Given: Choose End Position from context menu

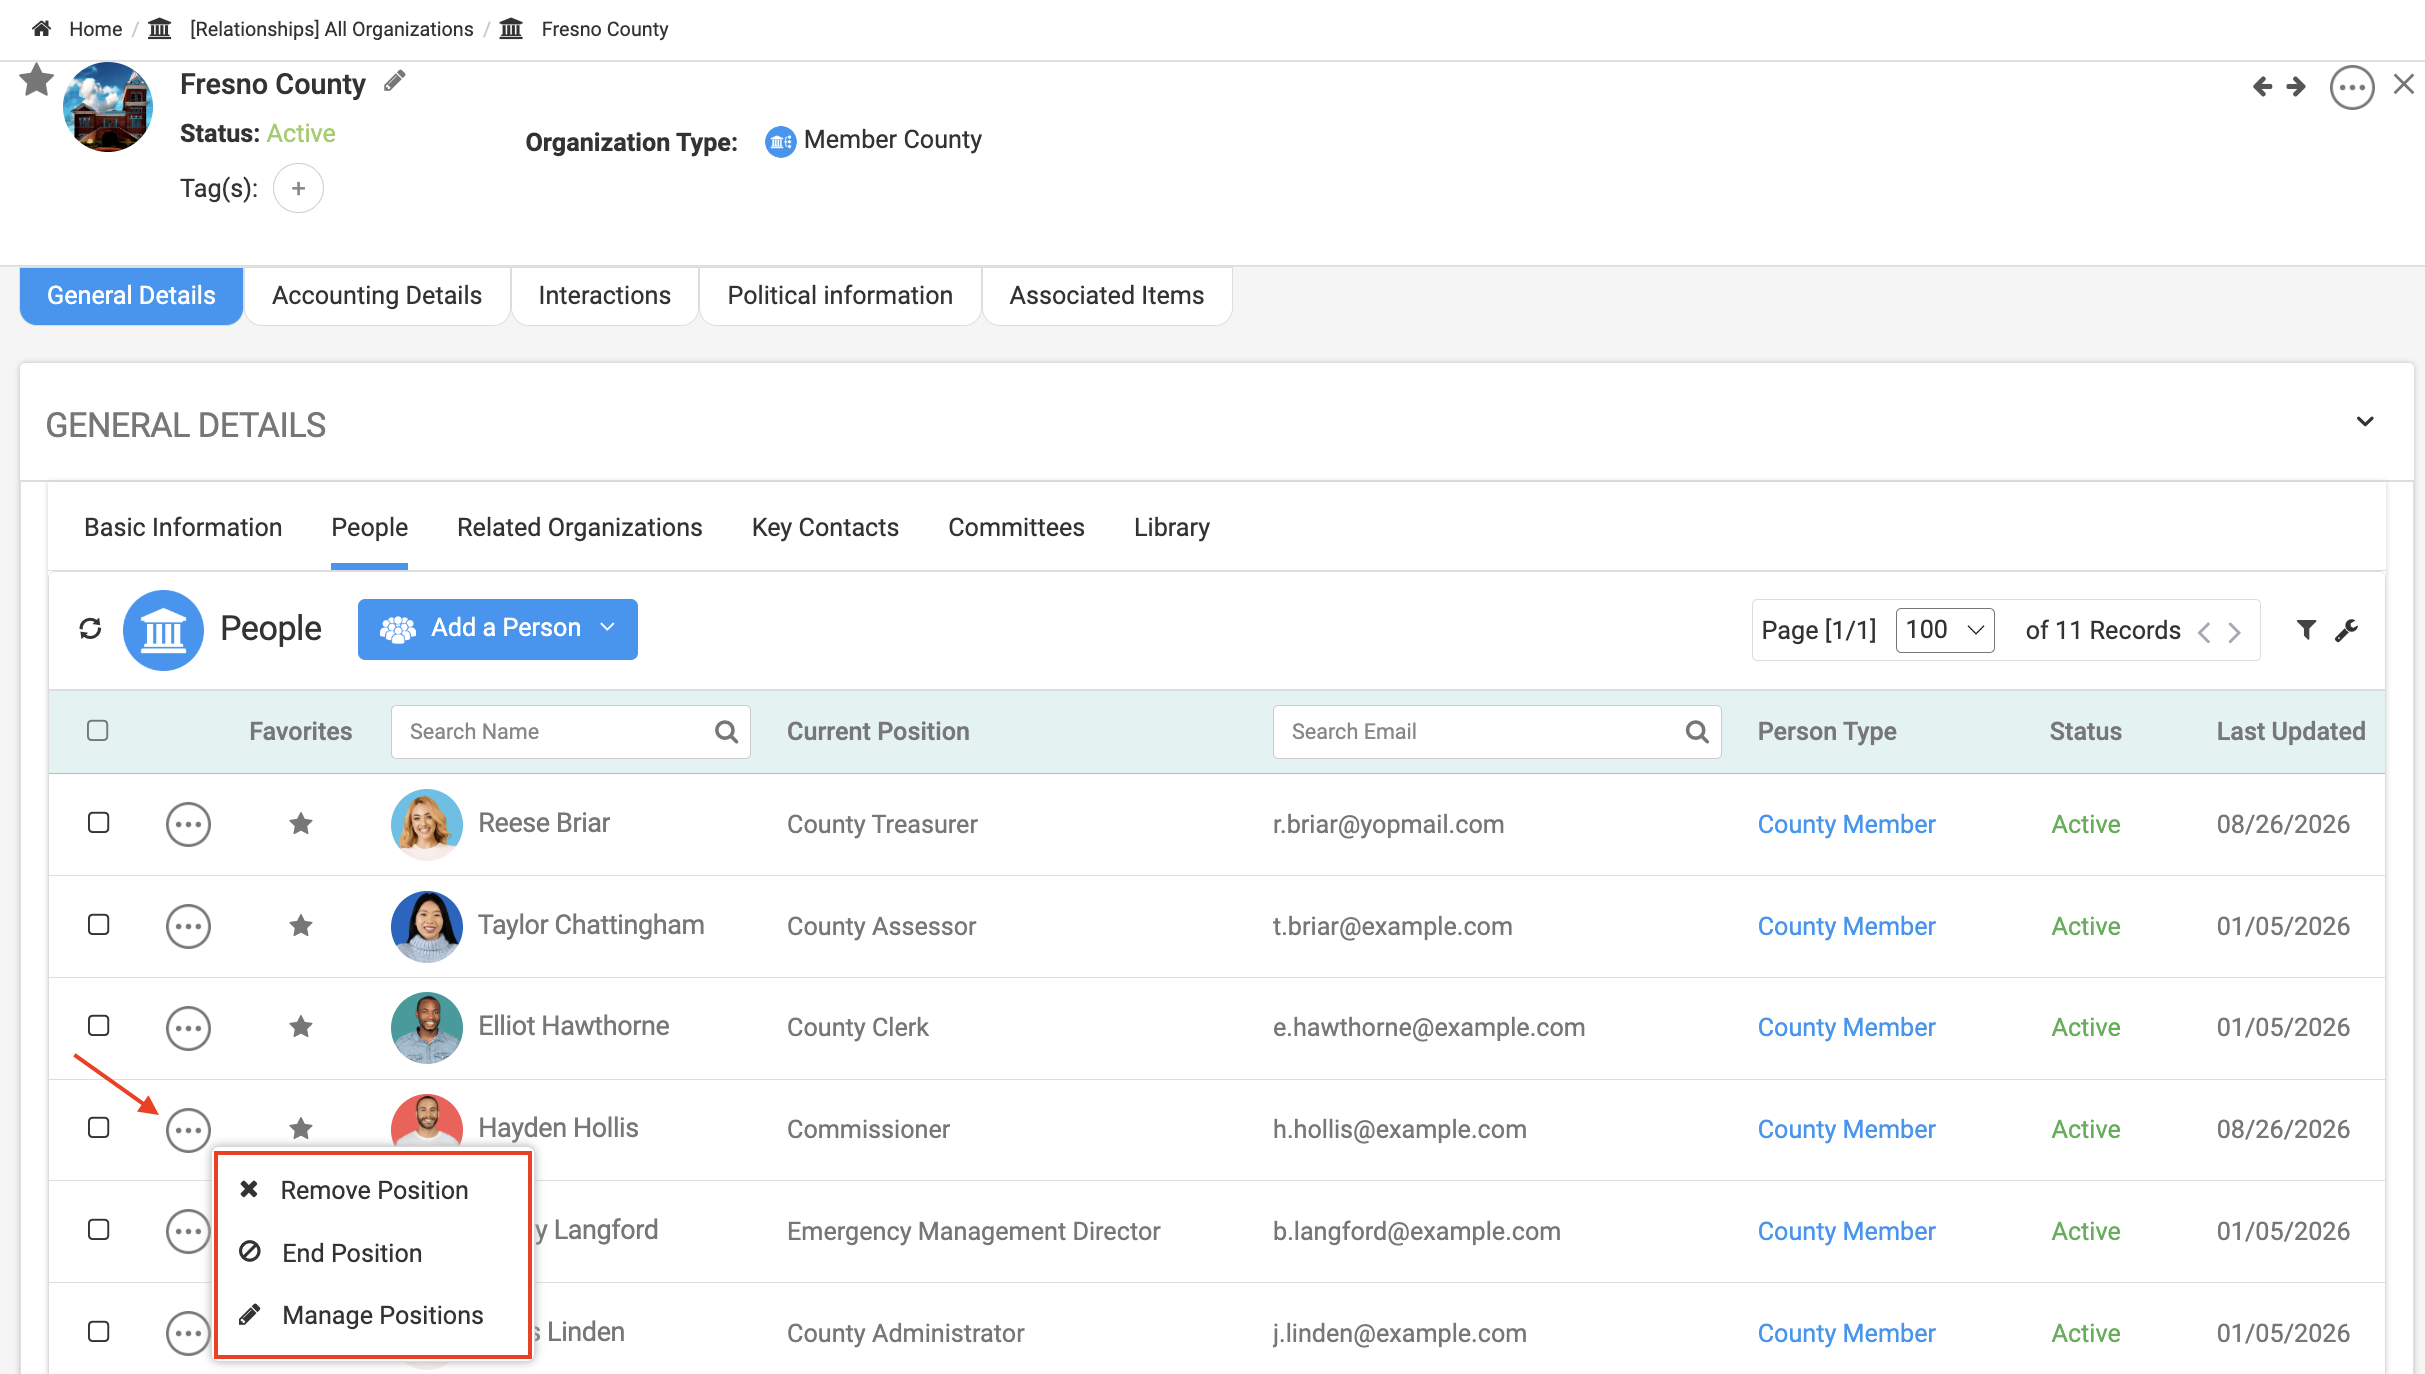Looking at the screenshot, I should click(x=352, y=1253).
